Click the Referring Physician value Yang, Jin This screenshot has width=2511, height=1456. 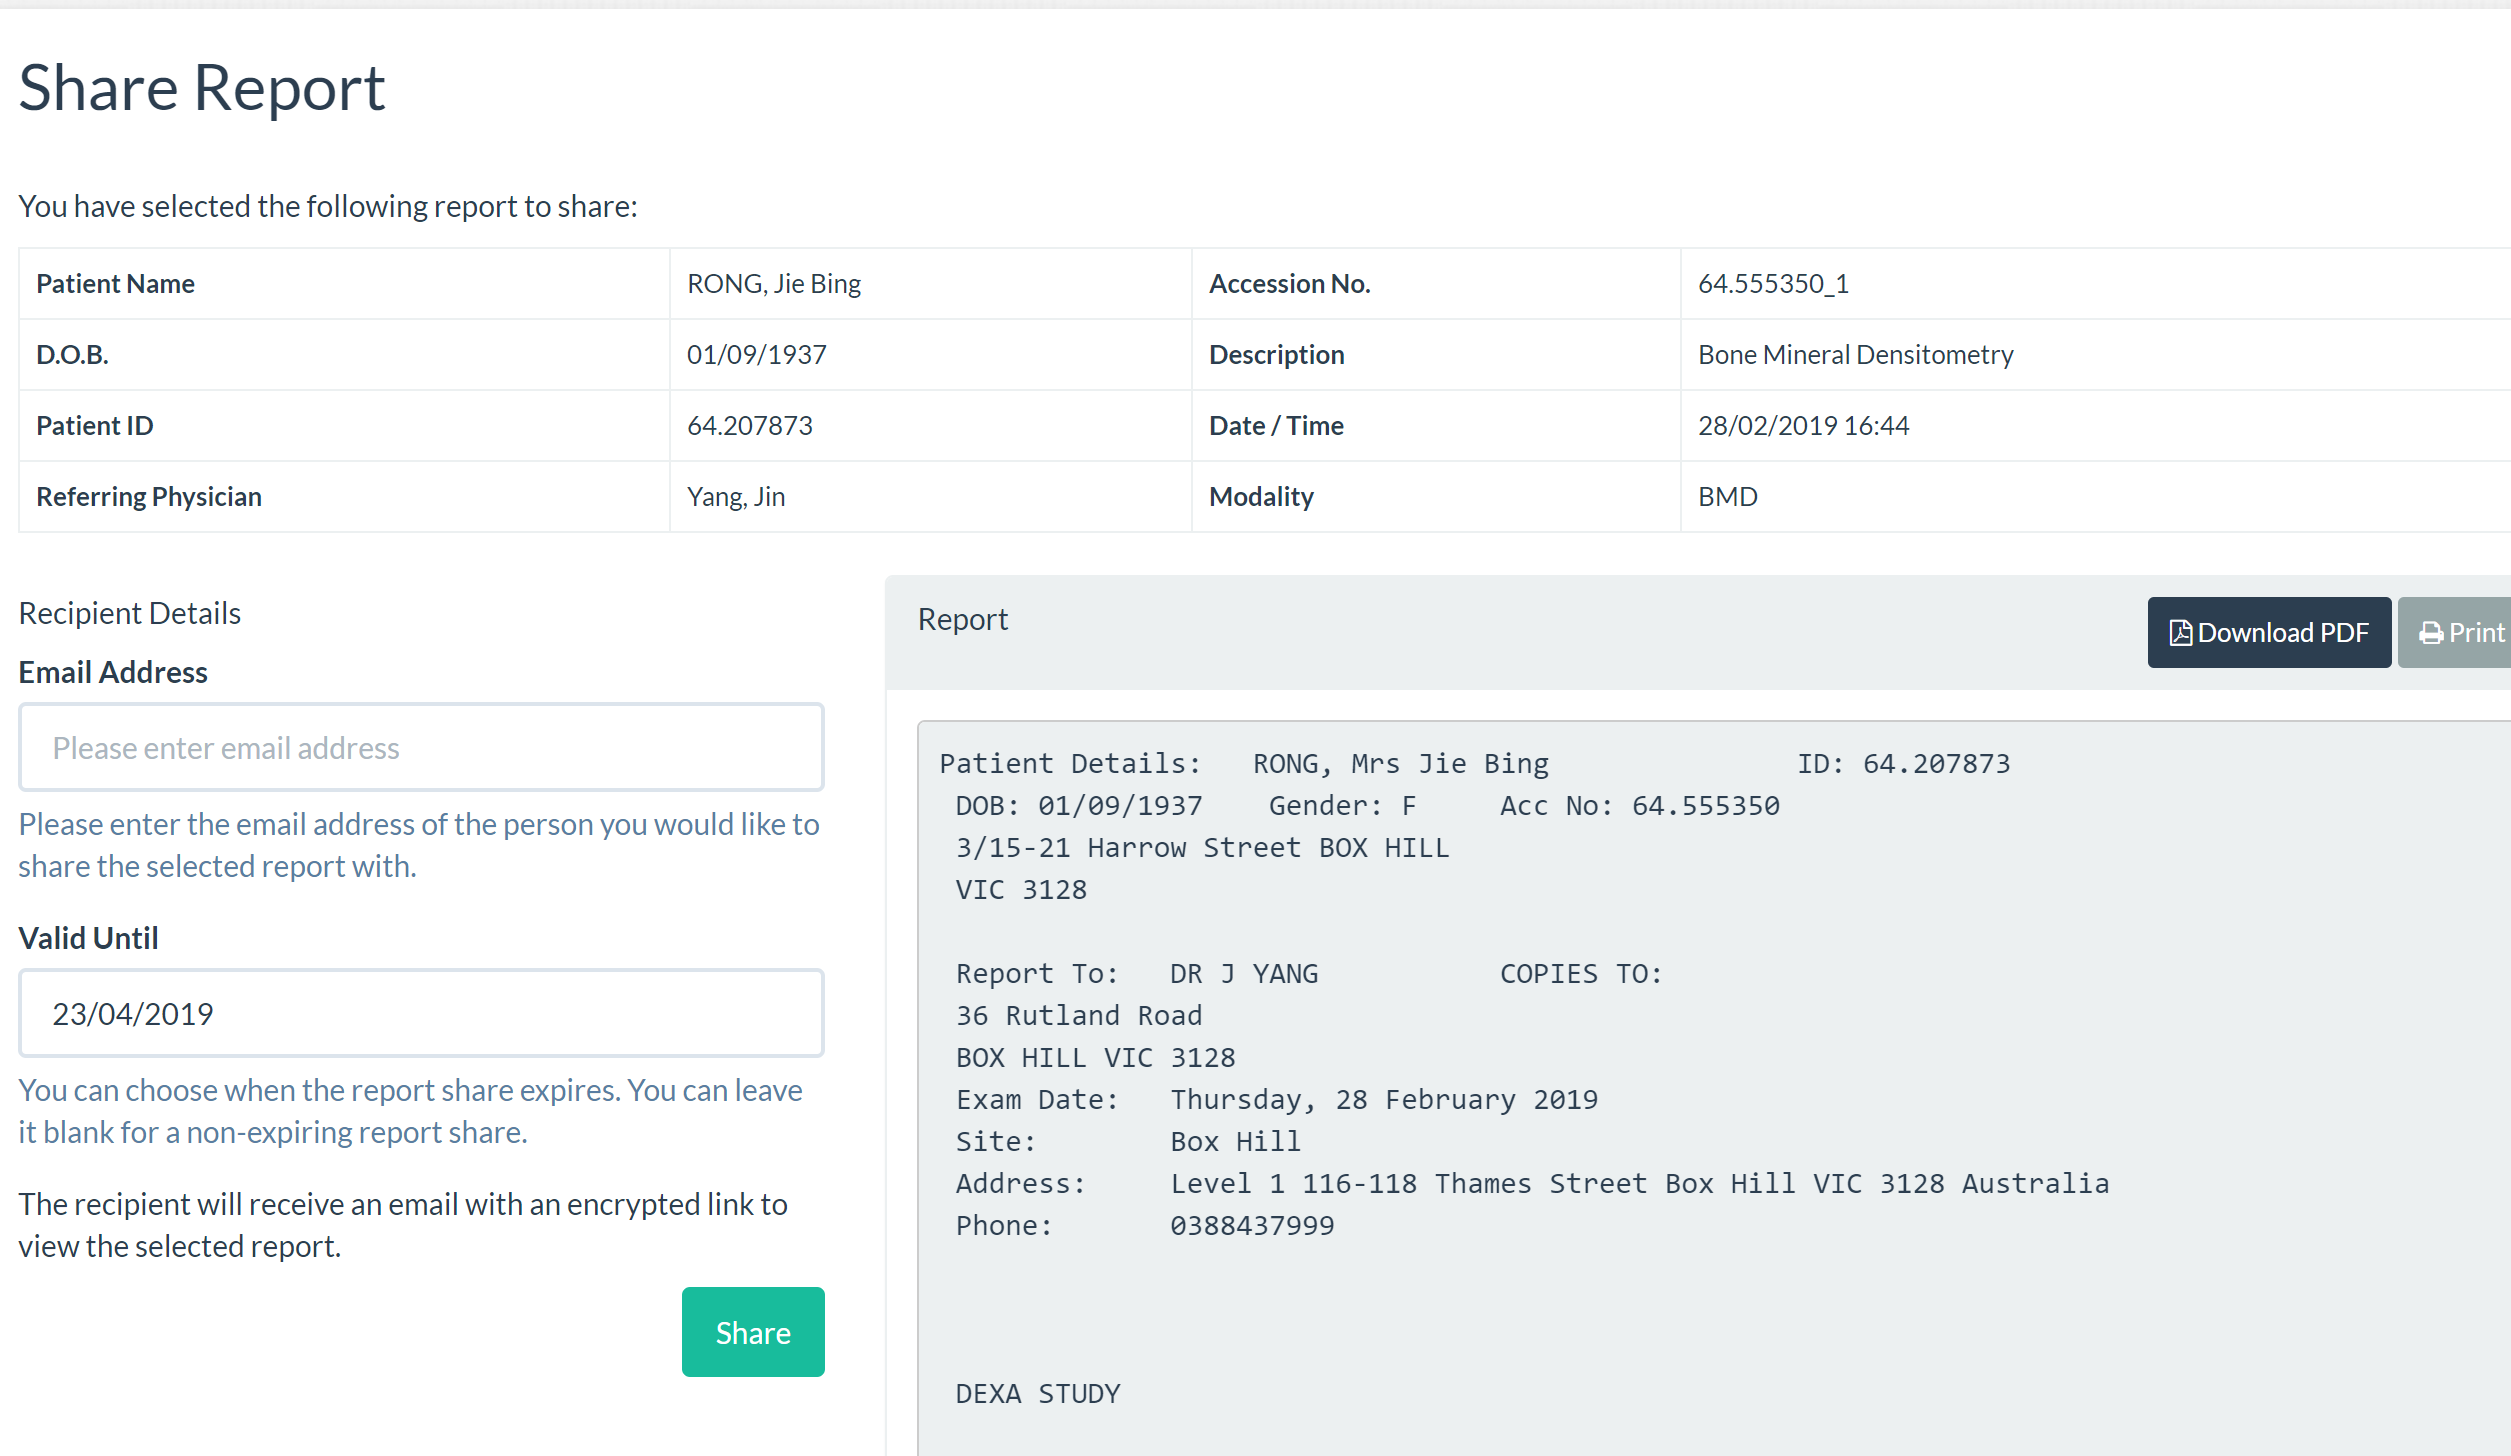pyautogui.click(x=735, y=497)
